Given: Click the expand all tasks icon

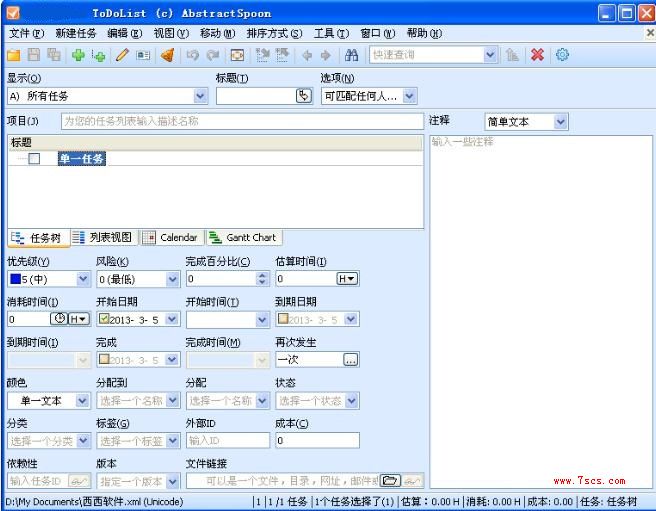Looking at the screenshot, I should pyautogui.click(x=263, y=55).
